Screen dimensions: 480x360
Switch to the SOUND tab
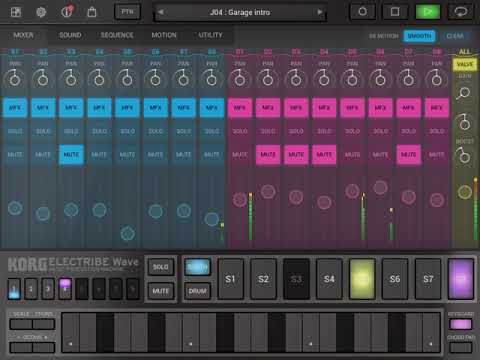pyautogui.click(x=70, y=35)
